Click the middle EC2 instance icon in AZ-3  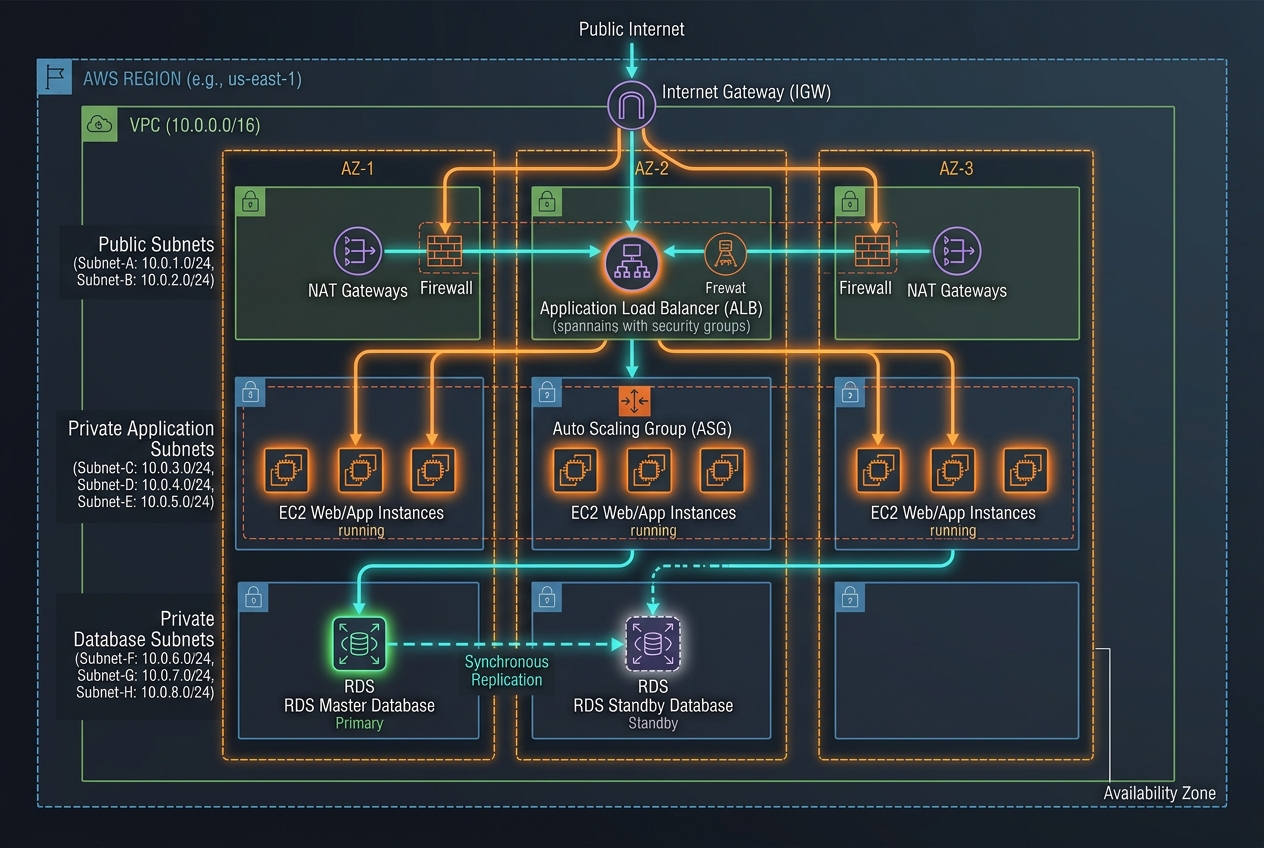(953, 470)
